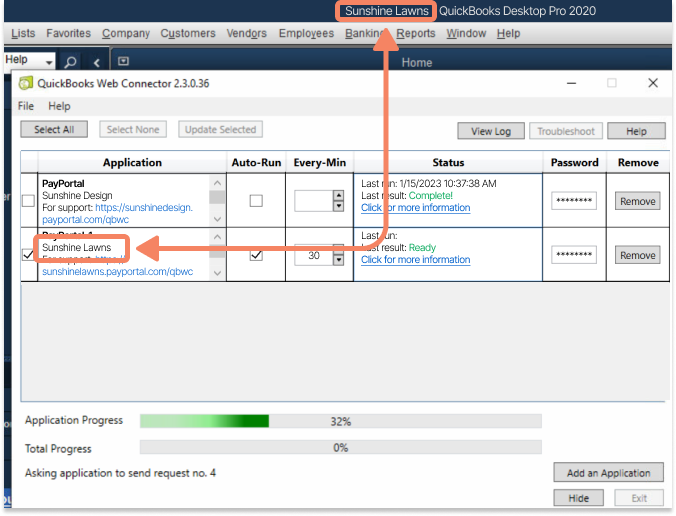Image resolution: width=676 pixels, height=516 pixels.
Task: Click the back arrow in QuickBooks toolbar
Action: (97, 63)
